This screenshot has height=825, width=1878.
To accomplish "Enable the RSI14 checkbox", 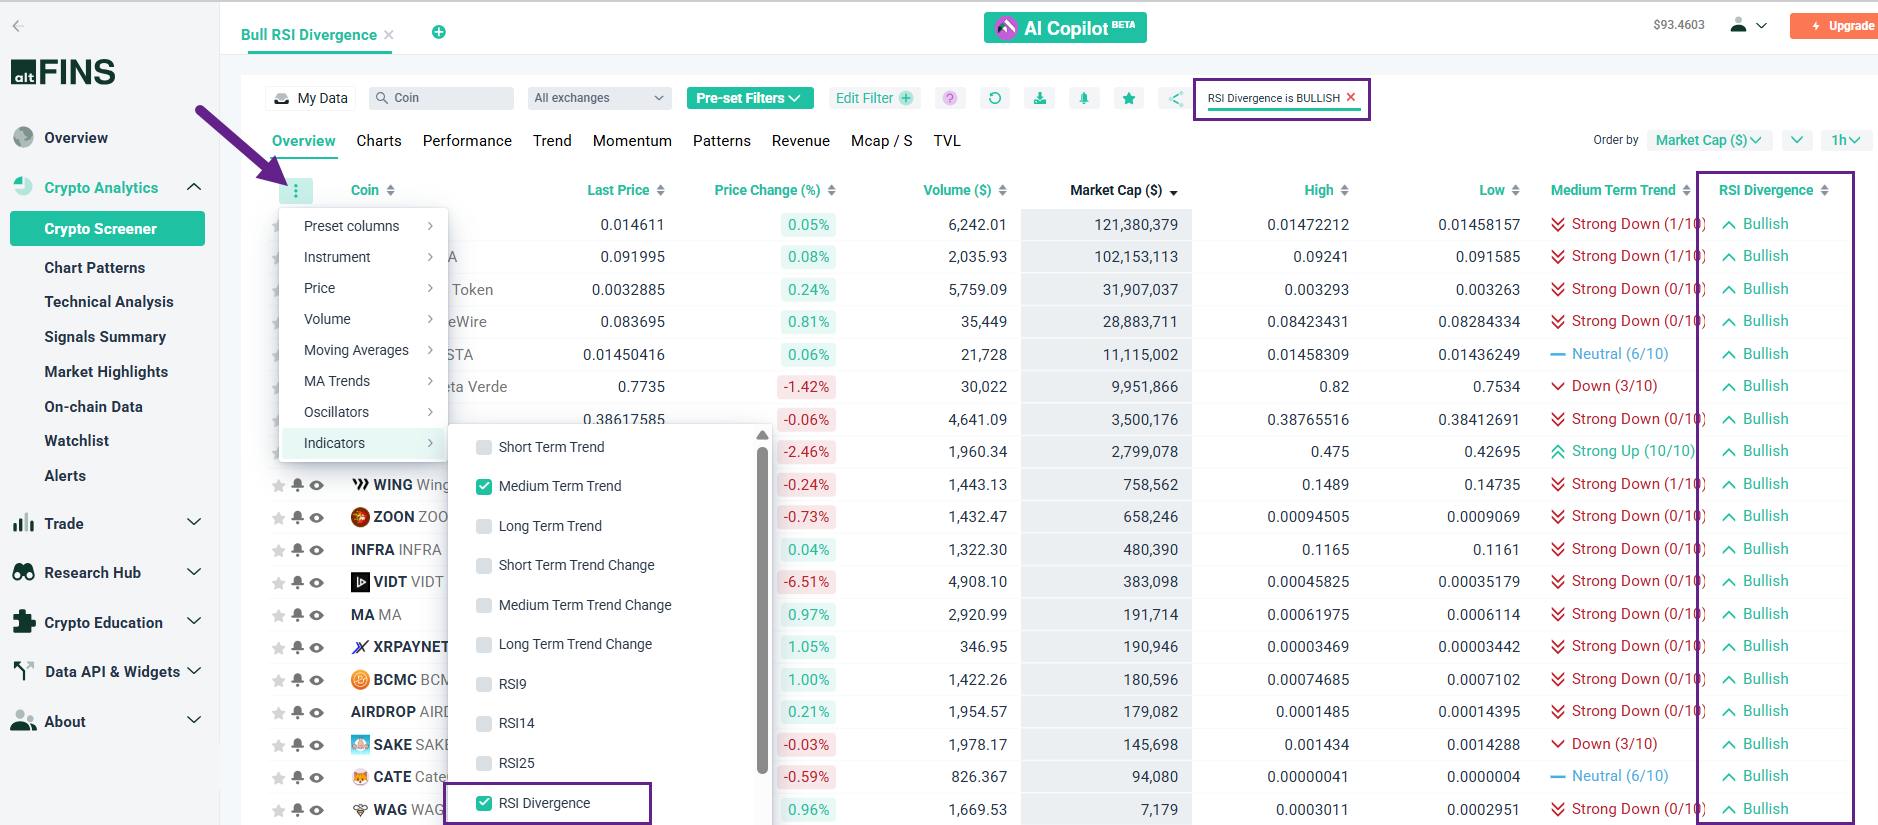I will pyautogui.click(x=484, y=723).
